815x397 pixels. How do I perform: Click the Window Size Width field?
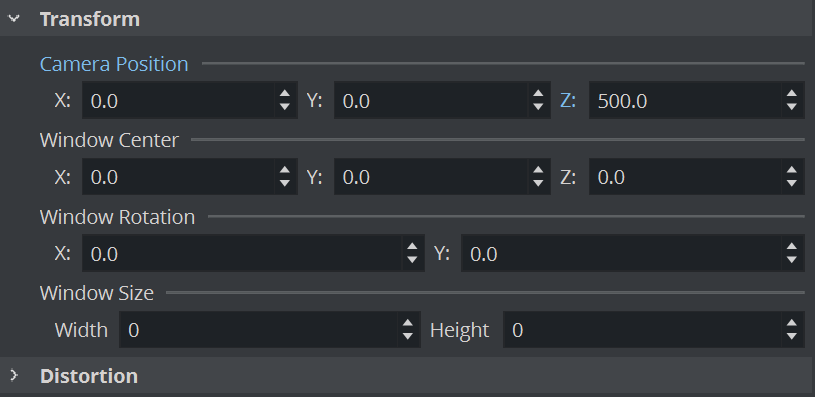[x=258, y=330]
